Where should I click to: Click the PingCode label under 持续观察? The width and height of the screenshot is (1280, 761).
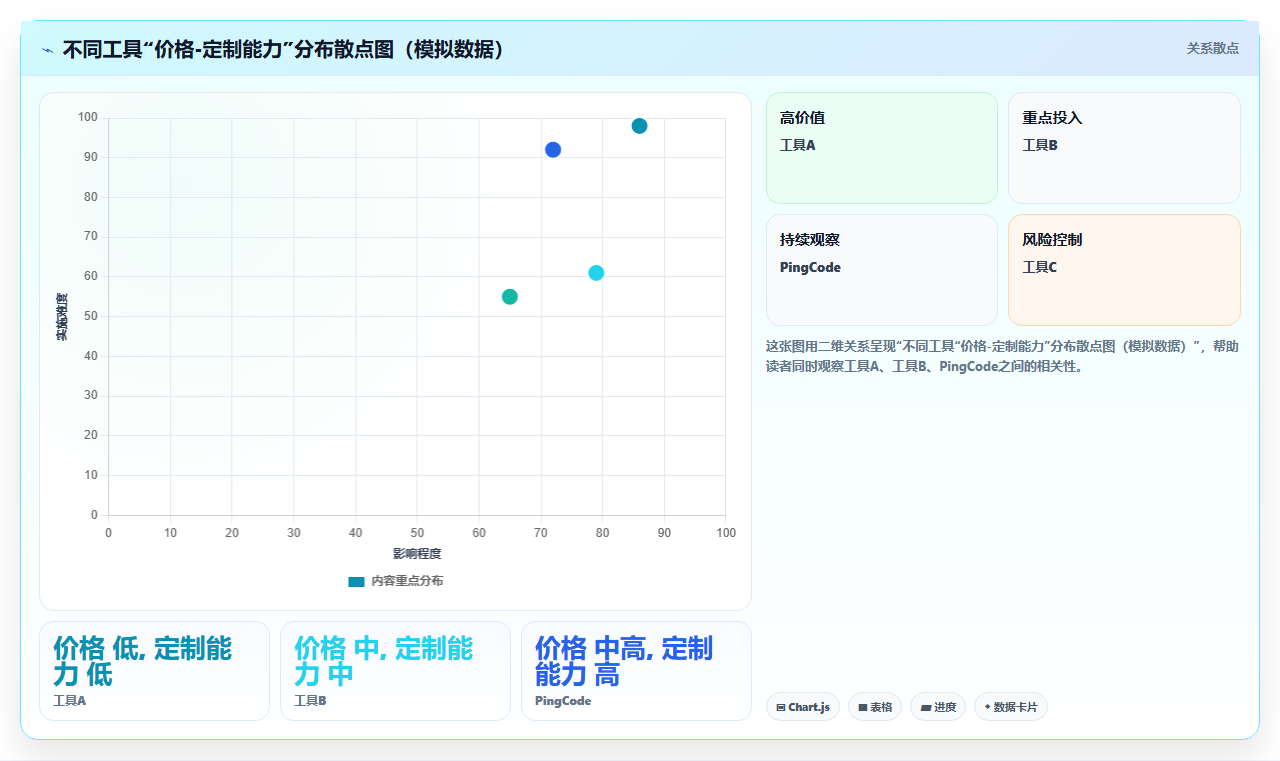[810, 267]
